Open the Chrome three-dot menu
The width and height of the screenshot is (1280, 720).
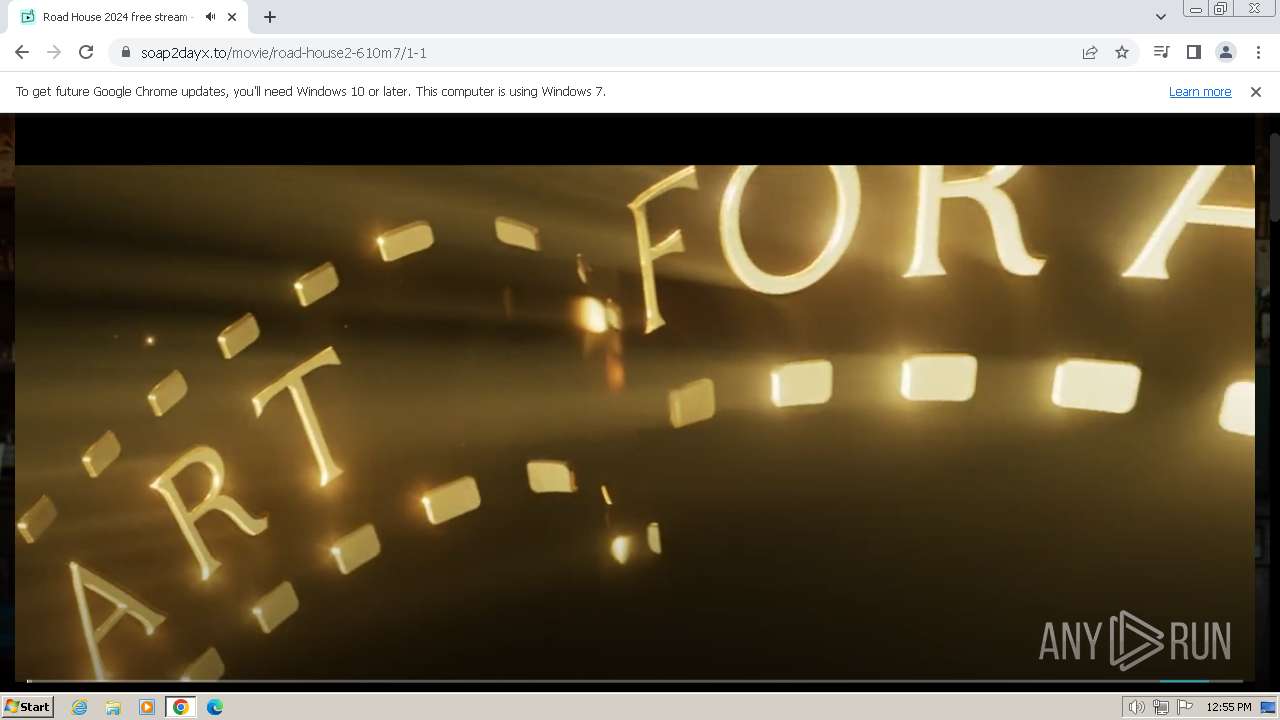[1258, 52]
